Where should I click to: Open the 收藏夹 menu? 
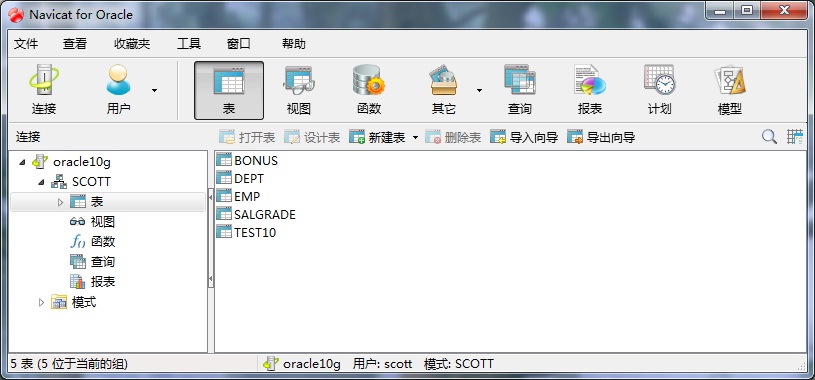(x=132, y=44)
